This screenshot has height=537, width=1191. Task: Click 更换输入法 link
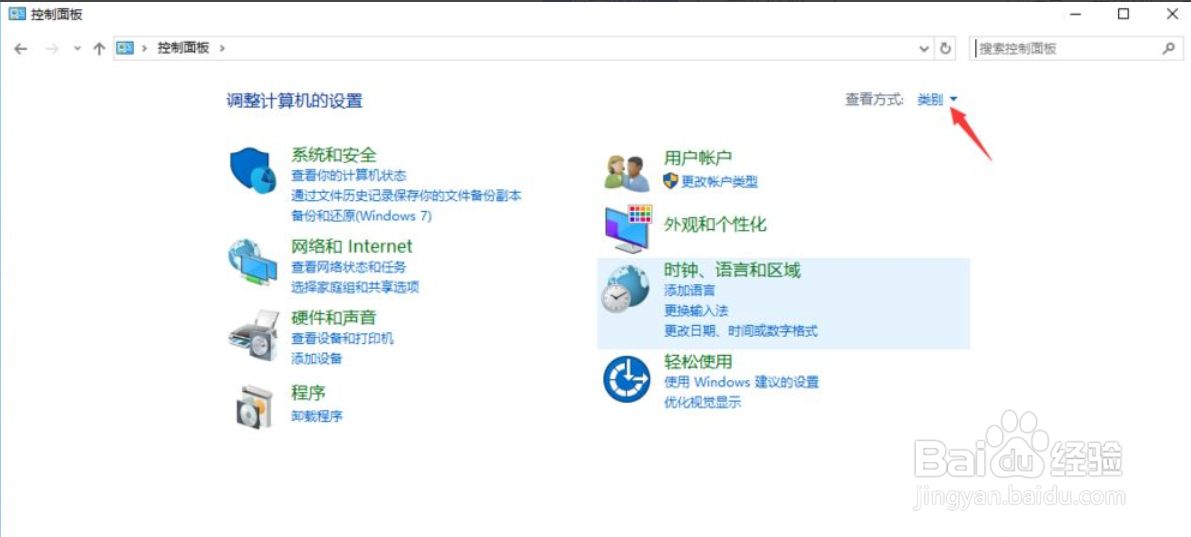point(696,311)
